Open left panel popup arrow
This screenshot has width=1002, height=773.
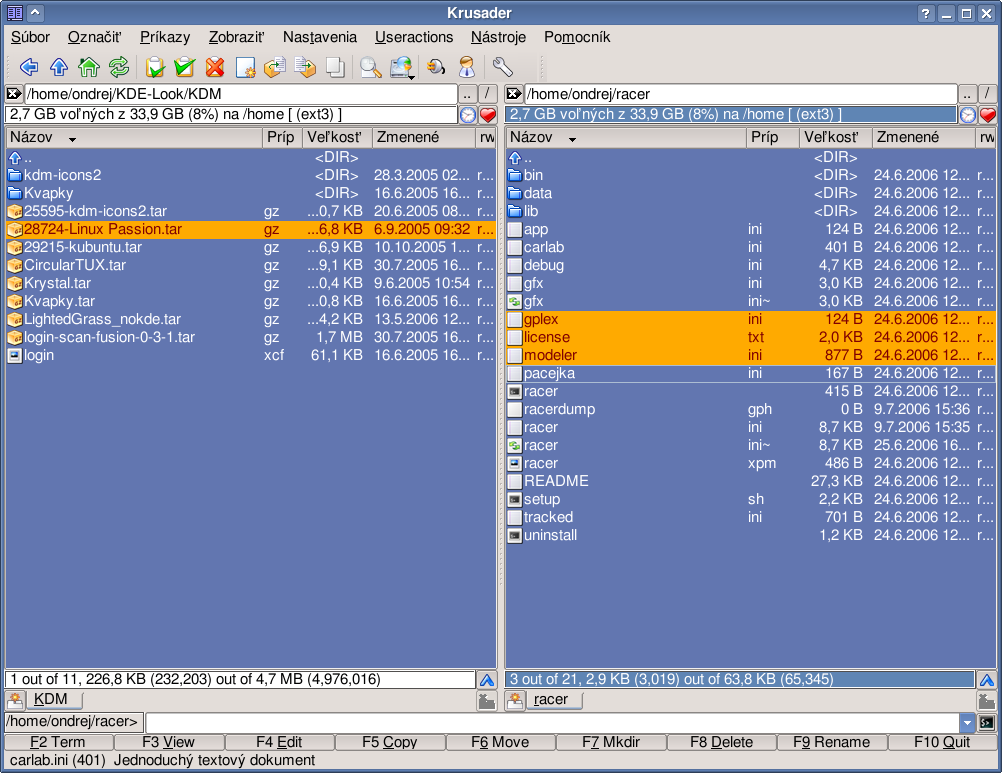pos(487,680)
